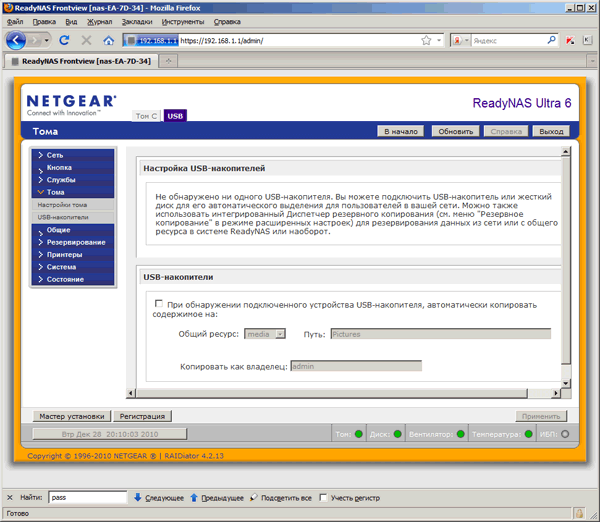Switch to the Том C tab
The width and height of the screenshot is (600, 522).
[x=146, y=116]
